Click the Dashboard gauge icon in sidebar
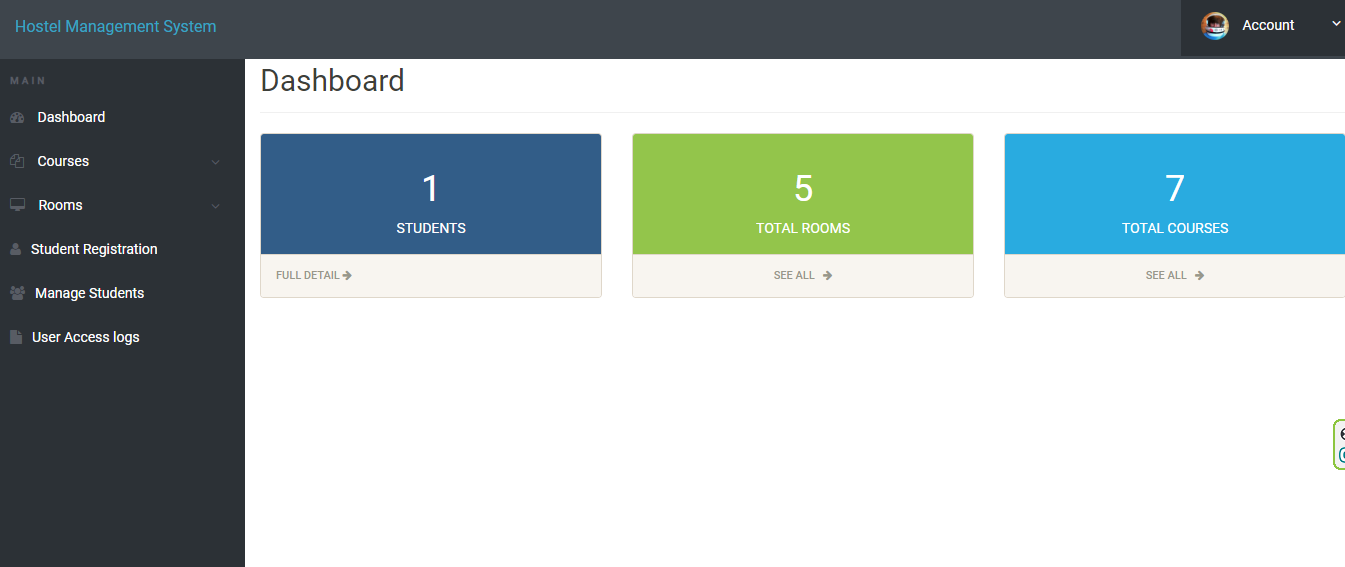Image resolution: width=1345 pixels, height=567 pixels. tap(17, 117)
